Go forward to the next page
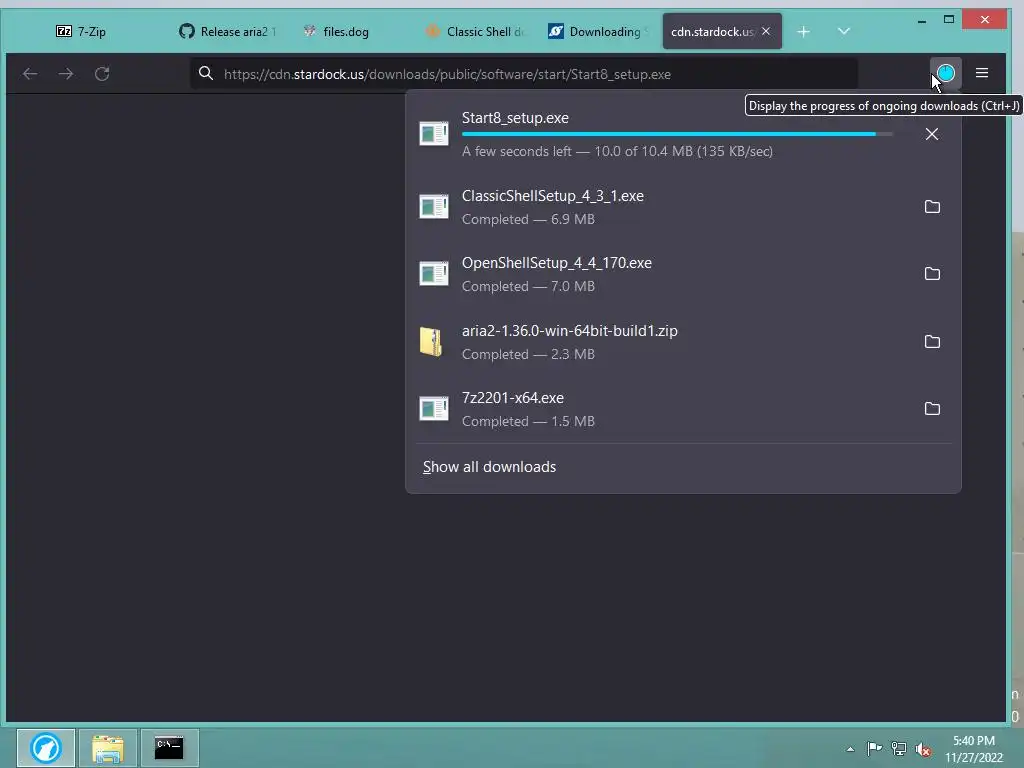Viewport: 1024px width, 768px height. coord(66,74)
